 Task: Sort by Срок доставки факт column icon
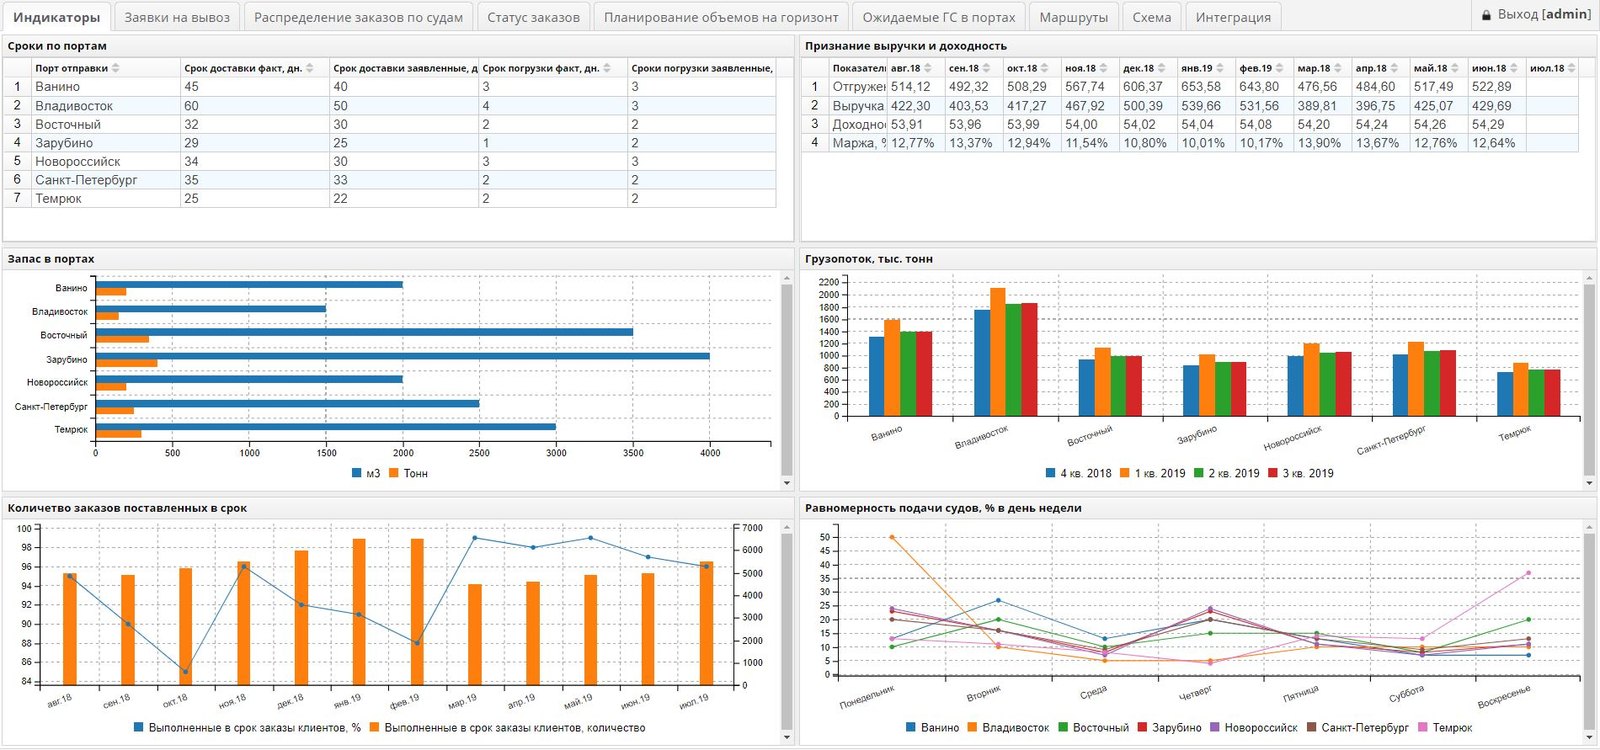pyautogui.click(x=310, y=68)
